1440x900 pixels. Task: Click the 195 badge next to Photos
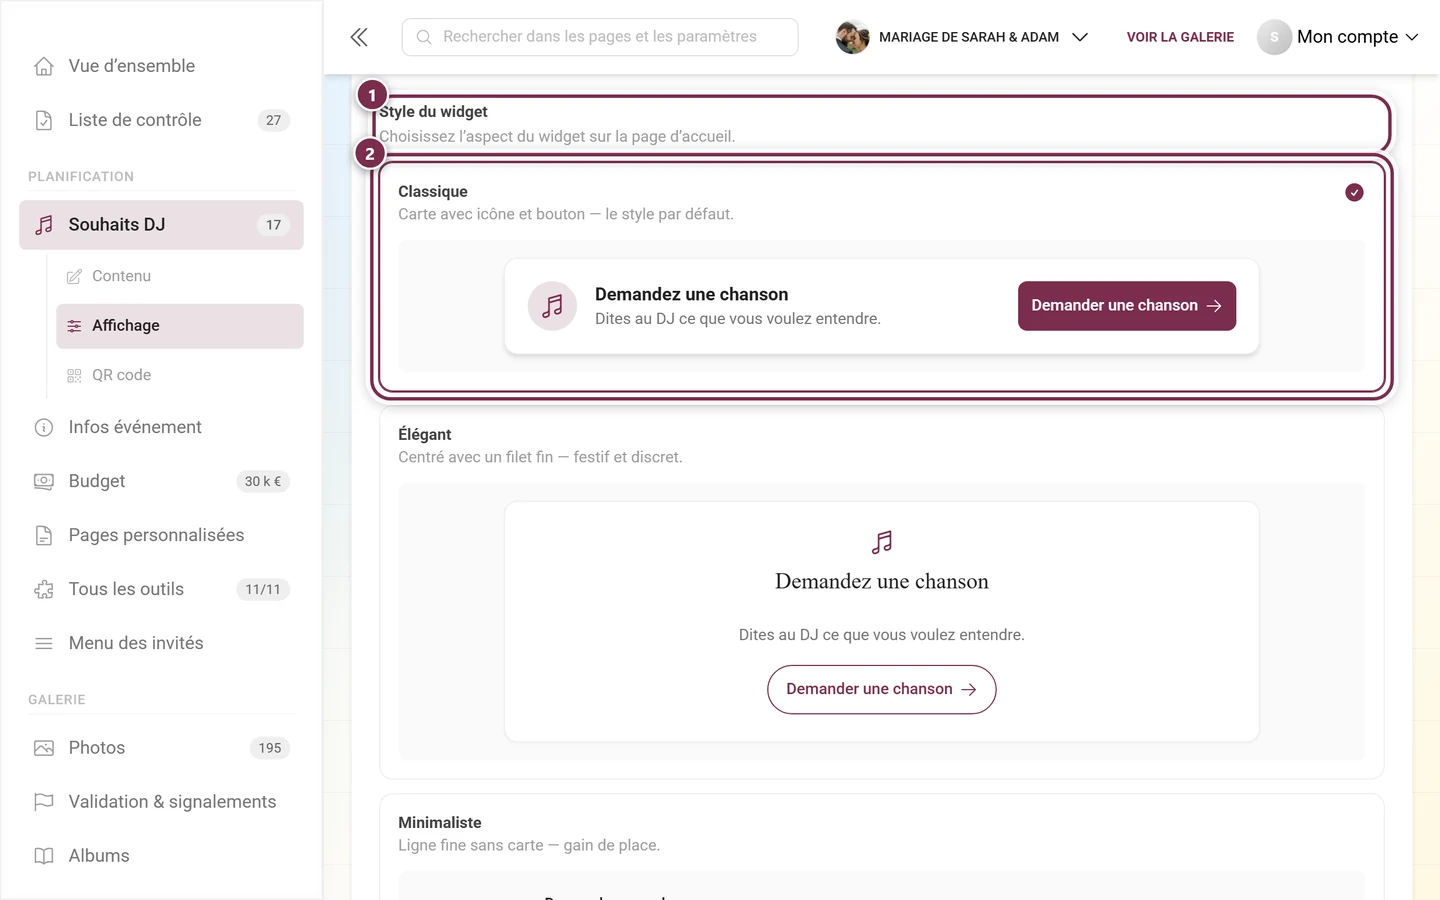270,748
